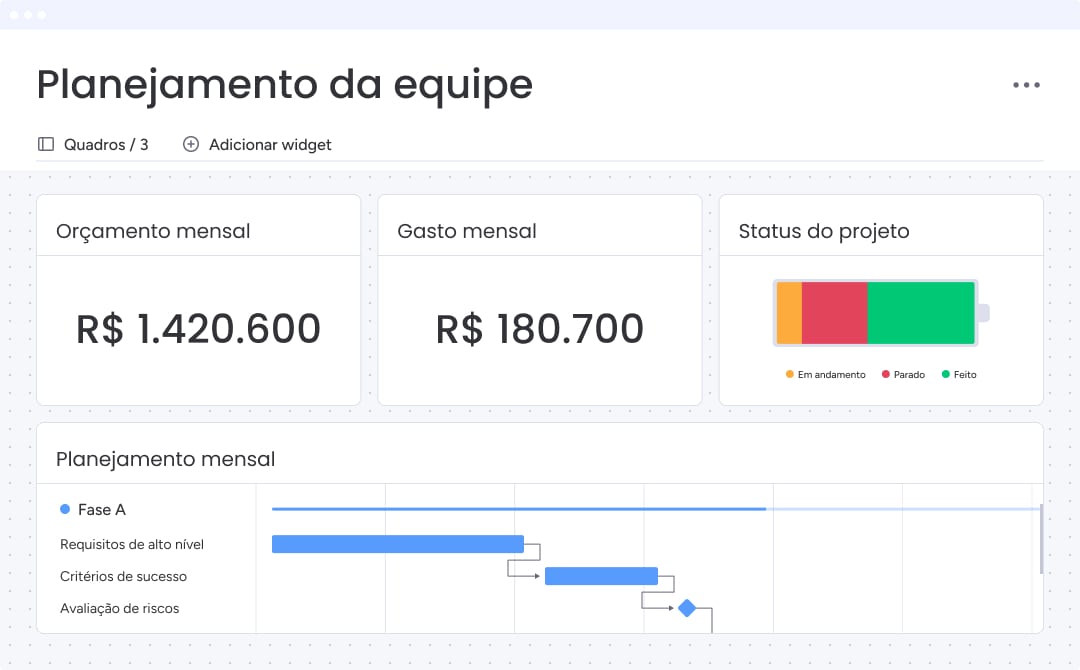The width and height of the screenshot is (1080, 670).
Task: Click the green Feito battery segment
Action: click(921, 312)
